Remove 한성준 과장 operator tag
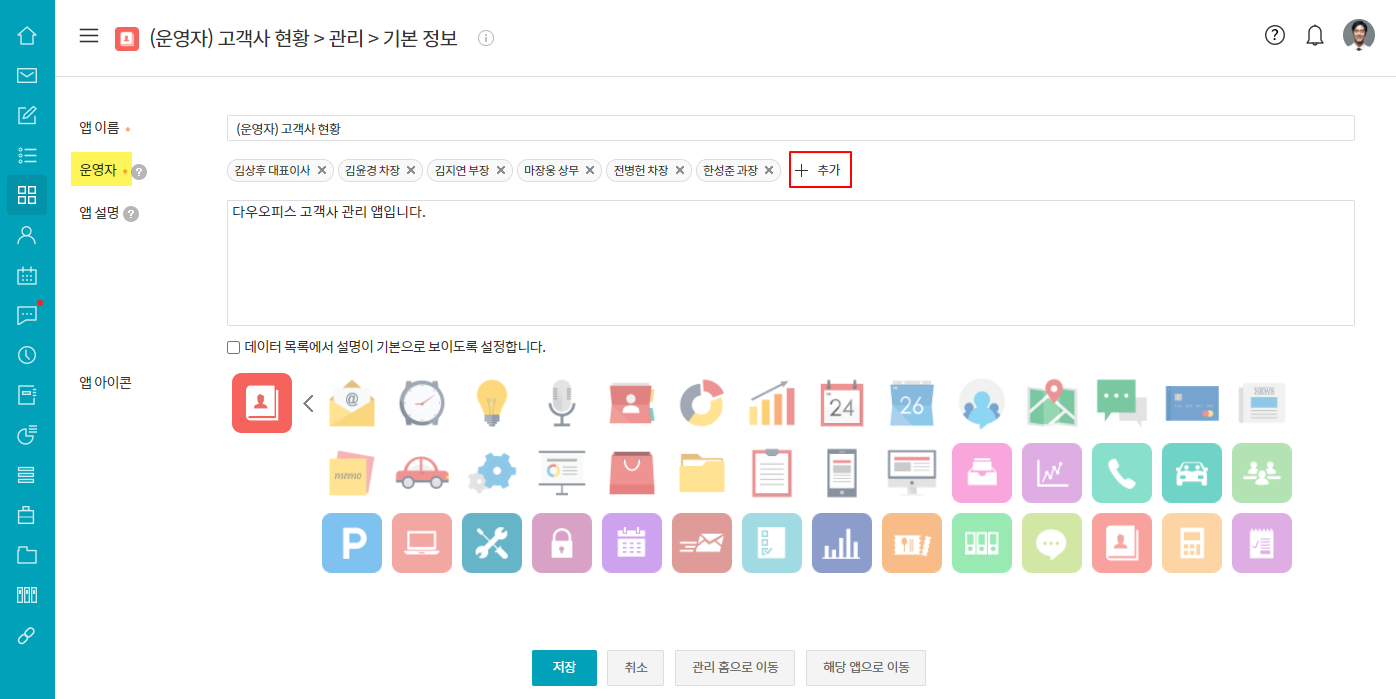 coord(769,171)
